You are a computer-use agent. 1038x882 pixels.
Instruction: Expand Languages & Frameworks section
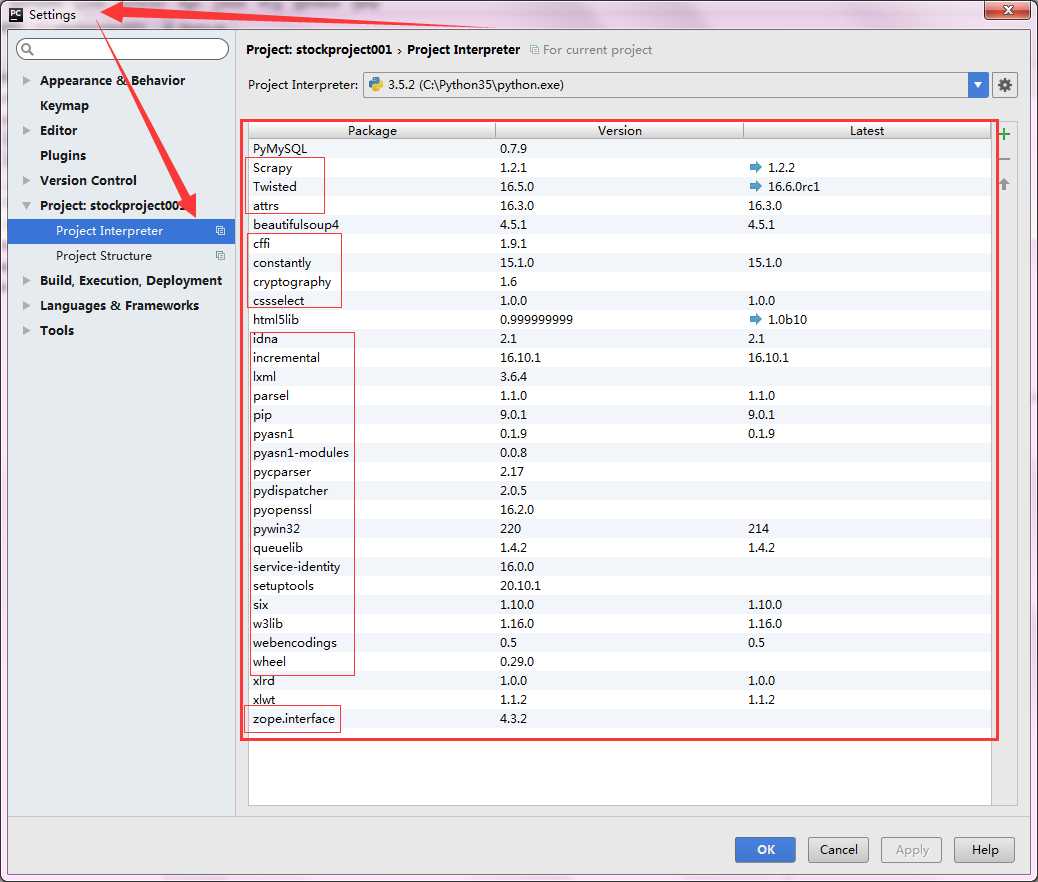26,305
